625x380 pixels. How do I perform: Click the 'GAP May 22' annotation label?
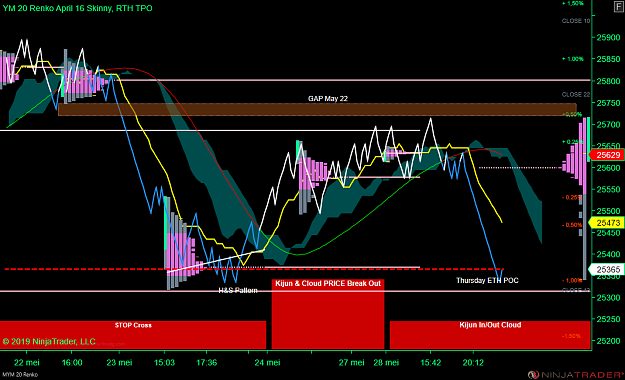[x=328, y=98]
